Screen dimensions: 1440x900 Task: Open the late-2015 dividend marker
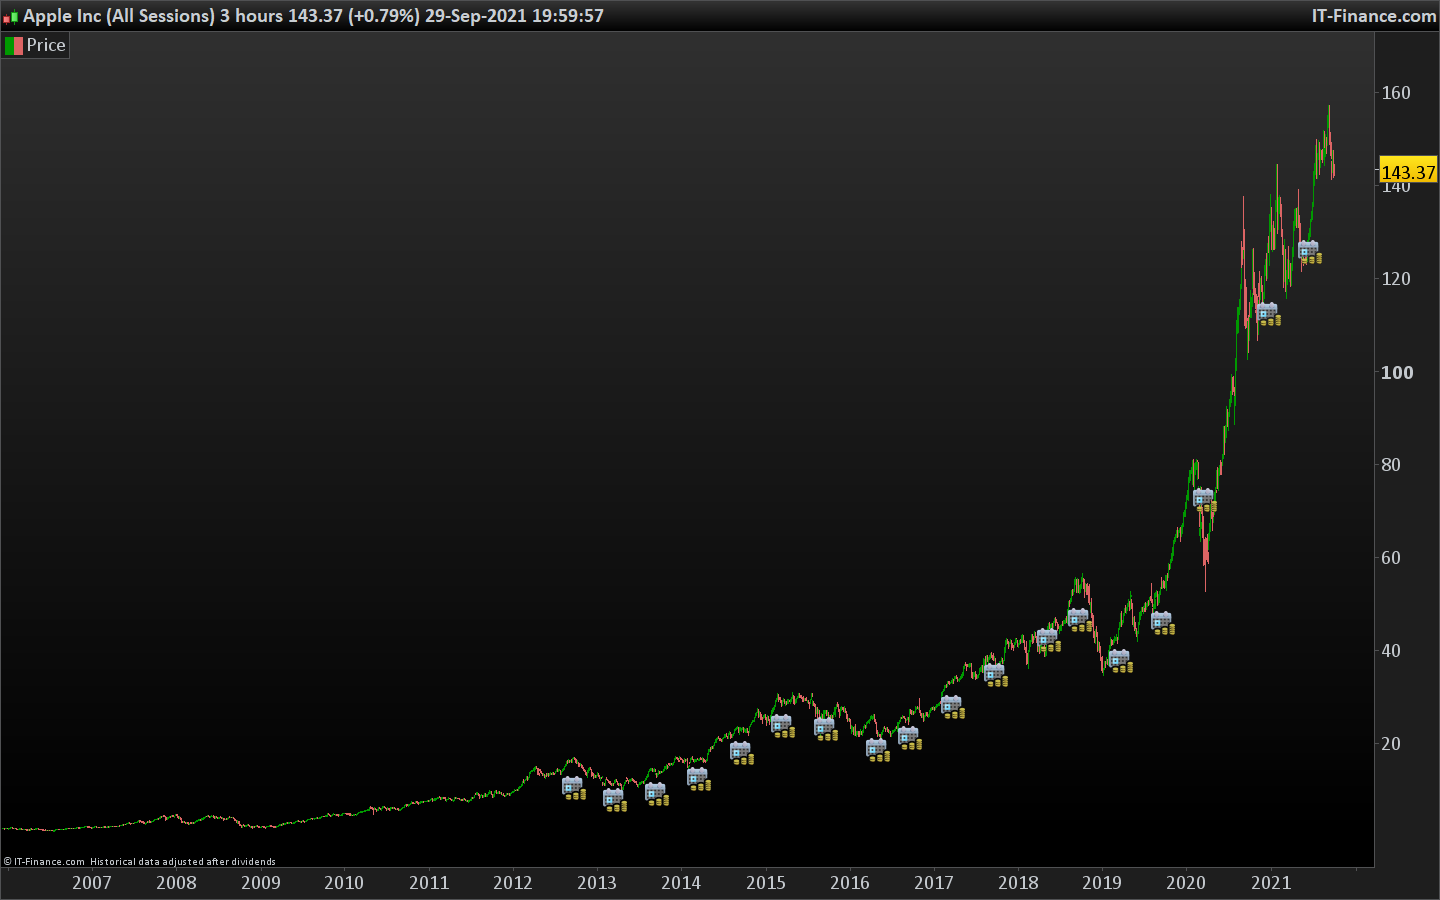pos(826,728)
